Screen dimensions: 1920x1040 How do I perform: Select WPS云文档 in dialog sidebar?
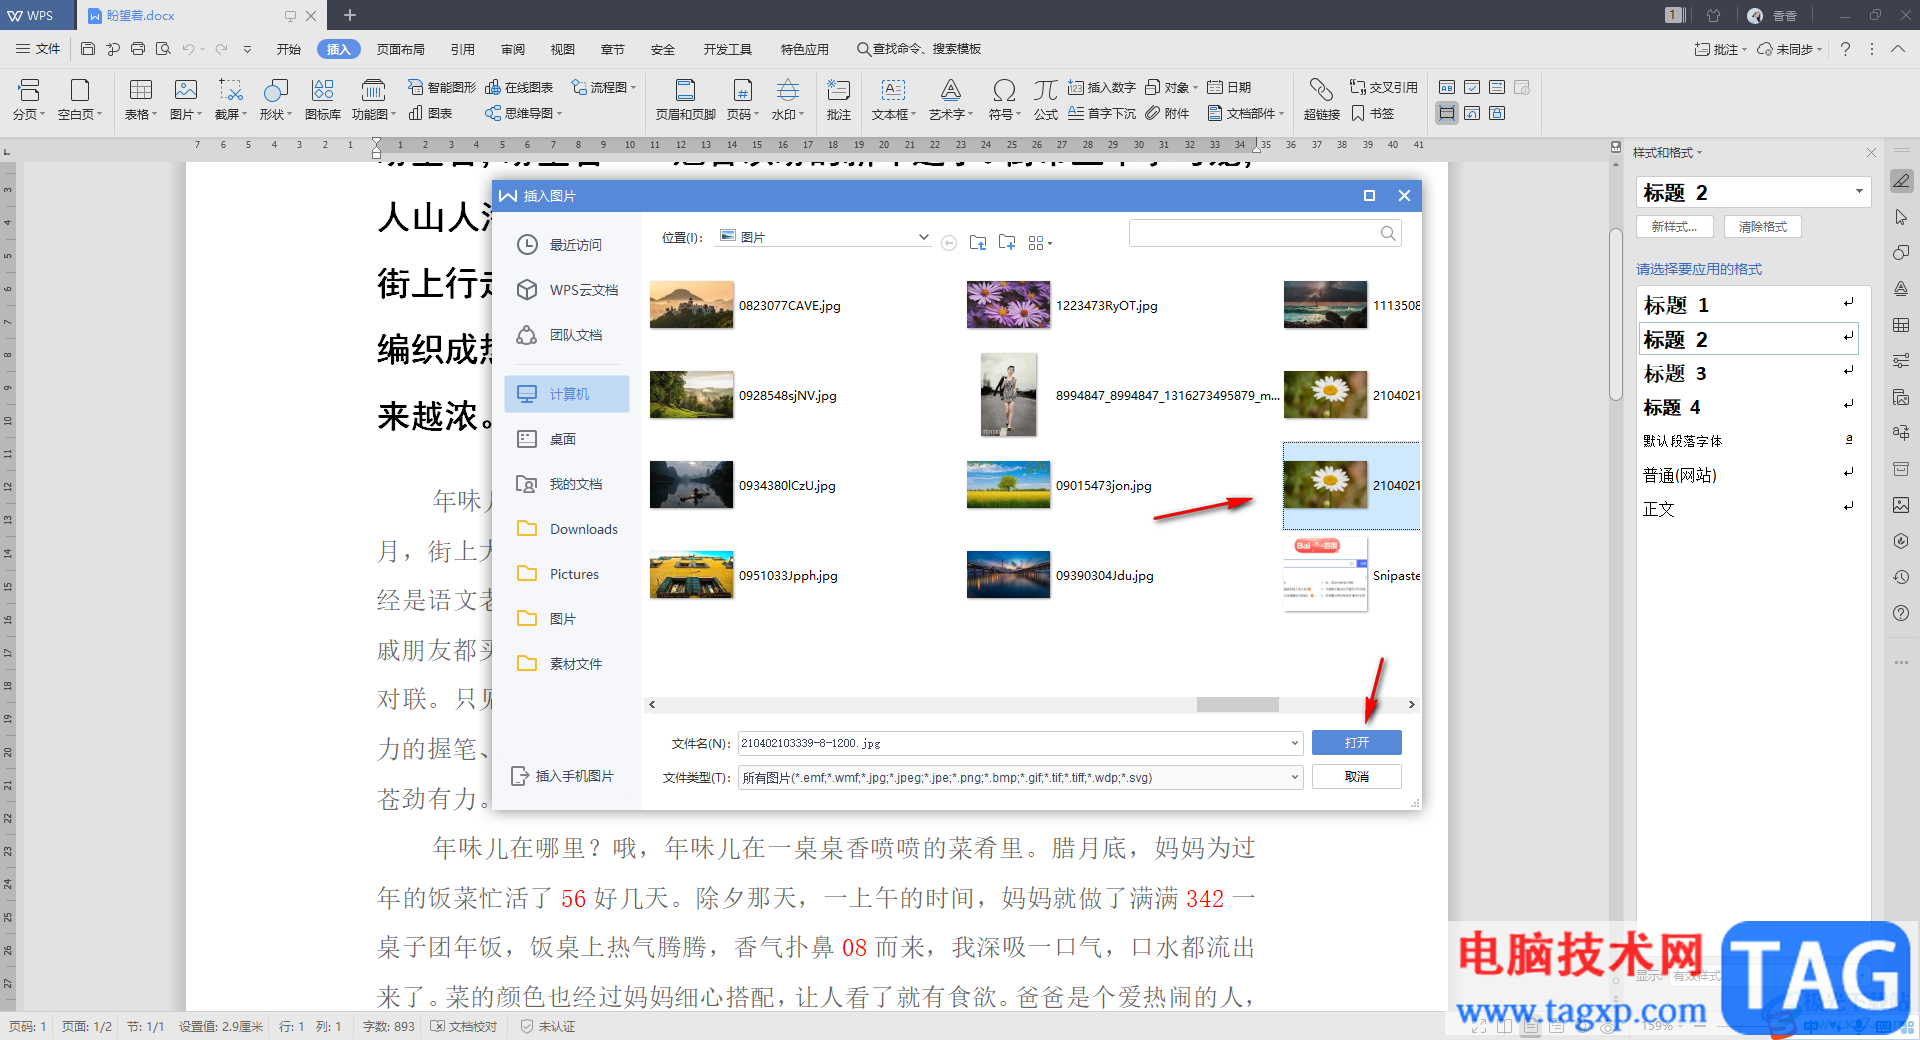pos(567,289)
